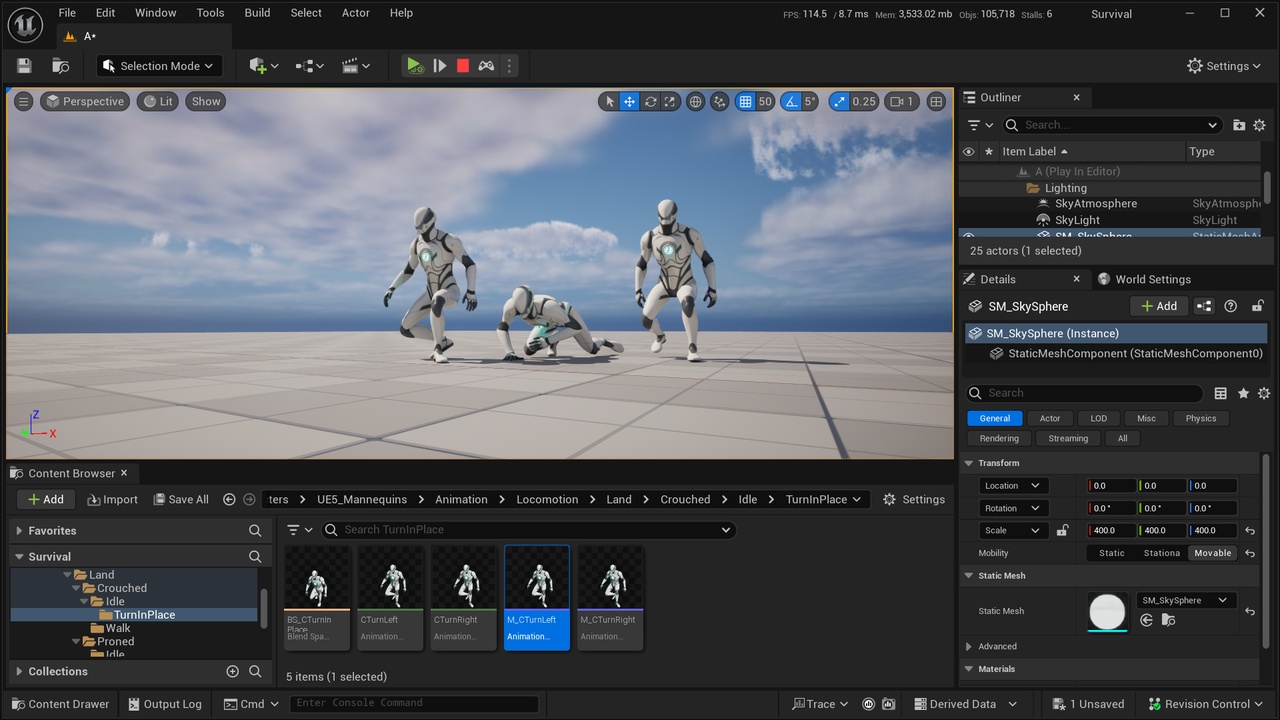The height and width of the screenshot is (720, 1280).
Task: Click the static mesh sphere thumbnail
Action: click(x=1107, y=611)
